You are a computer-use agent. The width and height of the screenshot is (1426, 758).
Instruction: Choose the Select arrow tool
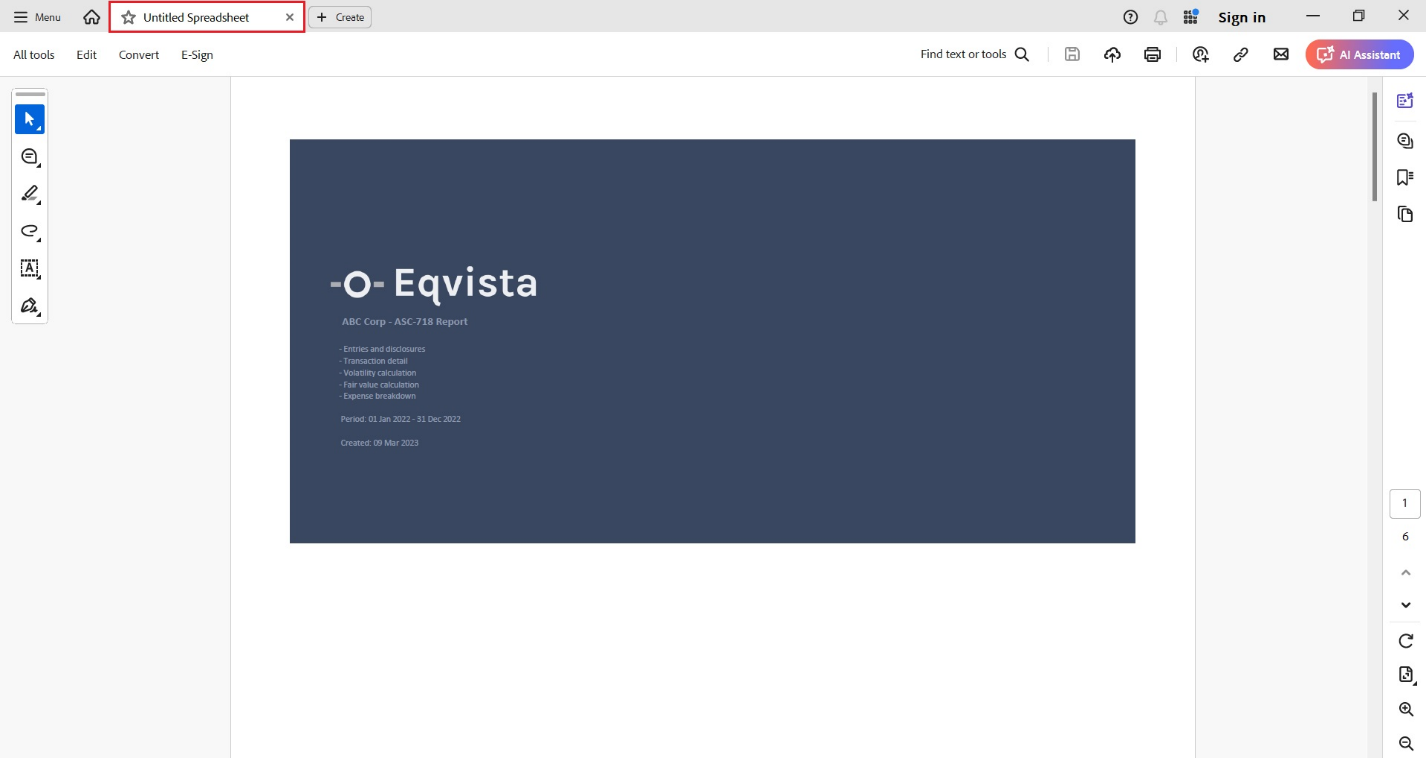30,119
